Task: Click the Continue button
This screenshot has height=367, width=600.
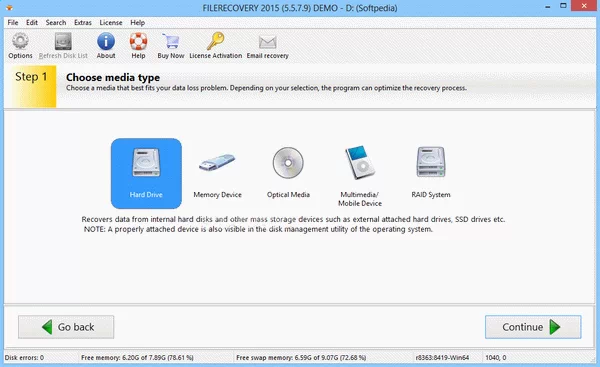Action: [533, 327]
